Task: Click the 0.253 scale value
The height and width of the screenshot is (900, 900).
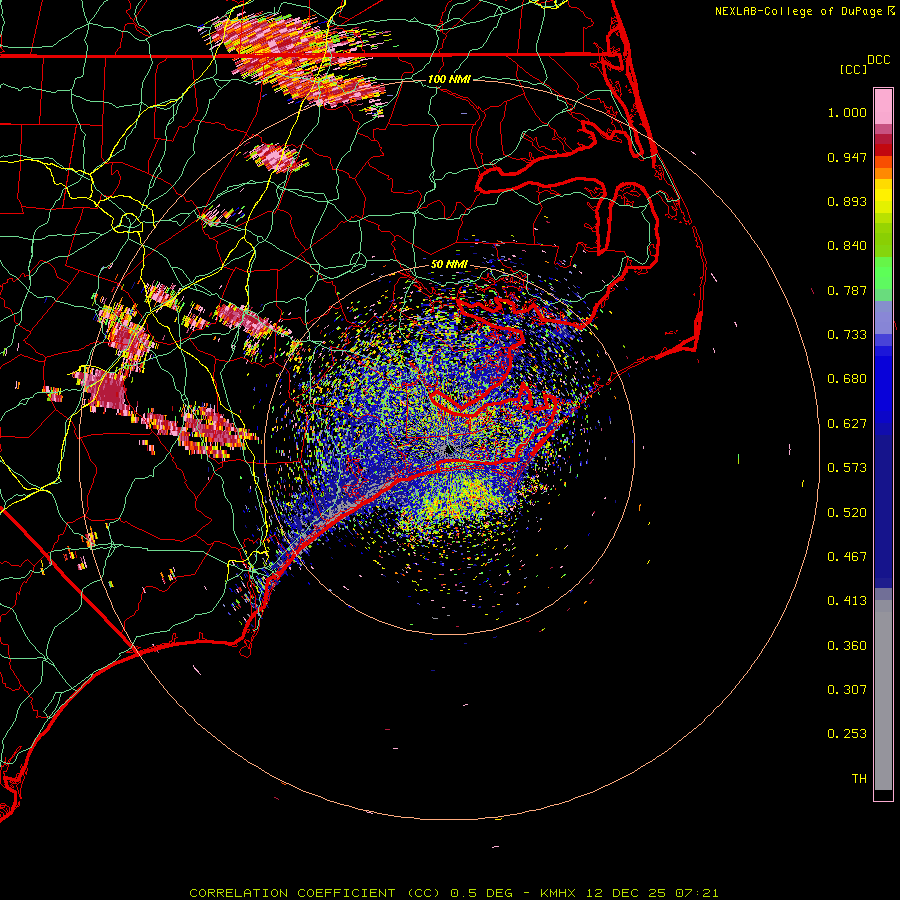Action: 847,735
